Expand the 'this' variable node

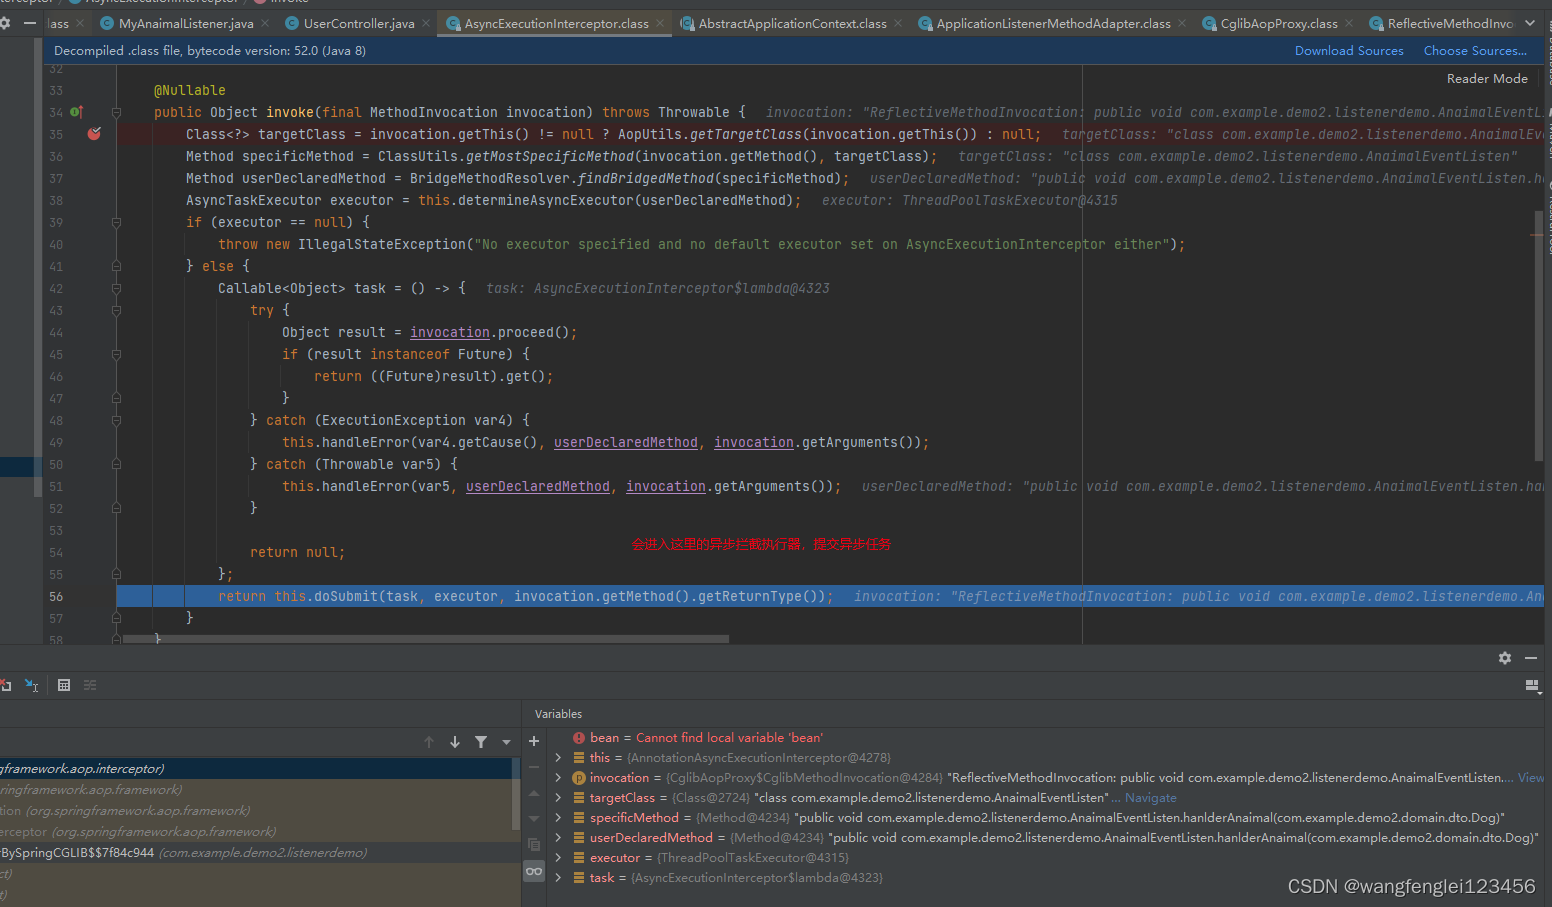coord(558,758)
